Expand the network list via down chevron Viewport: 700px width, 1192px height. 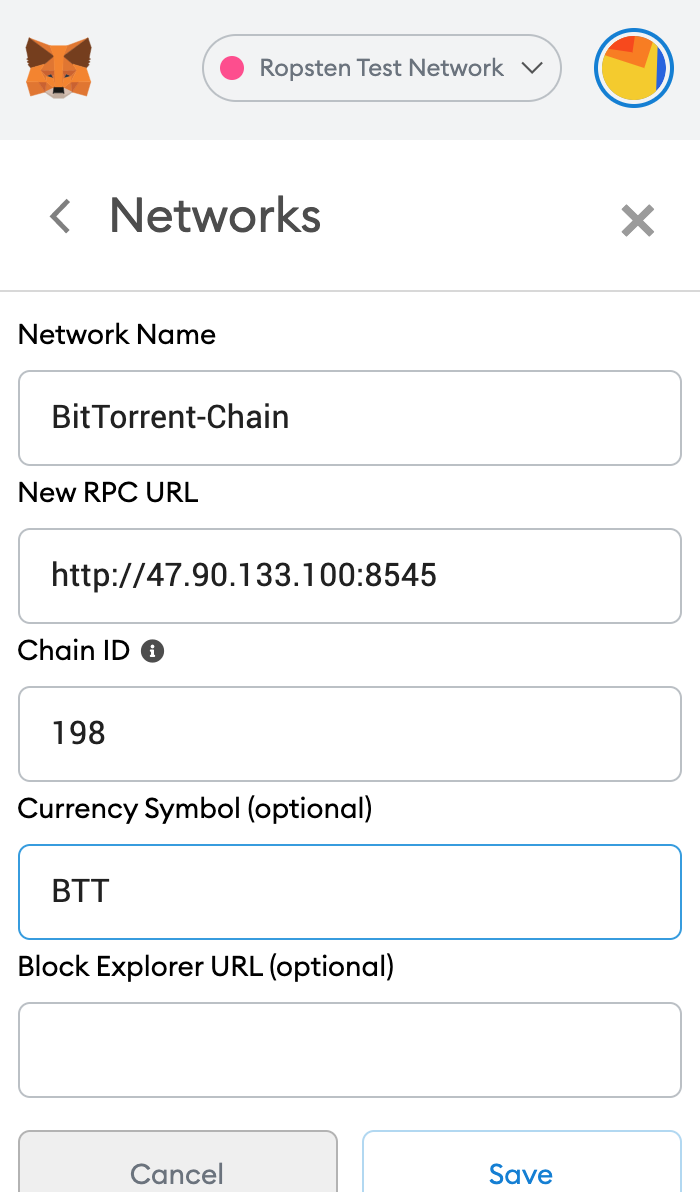point(533,68)
